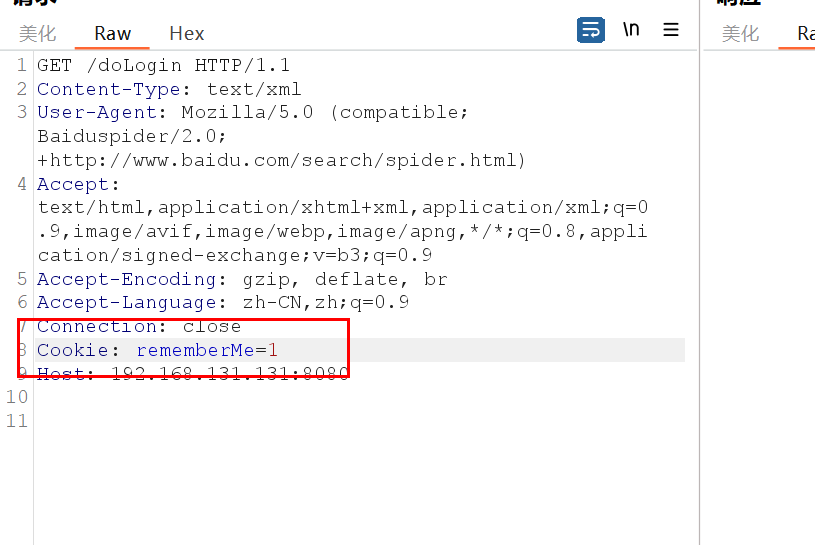Screen dimensions: 815x545
Task: Click the Content-Type header name
Action: pos(108,89)
